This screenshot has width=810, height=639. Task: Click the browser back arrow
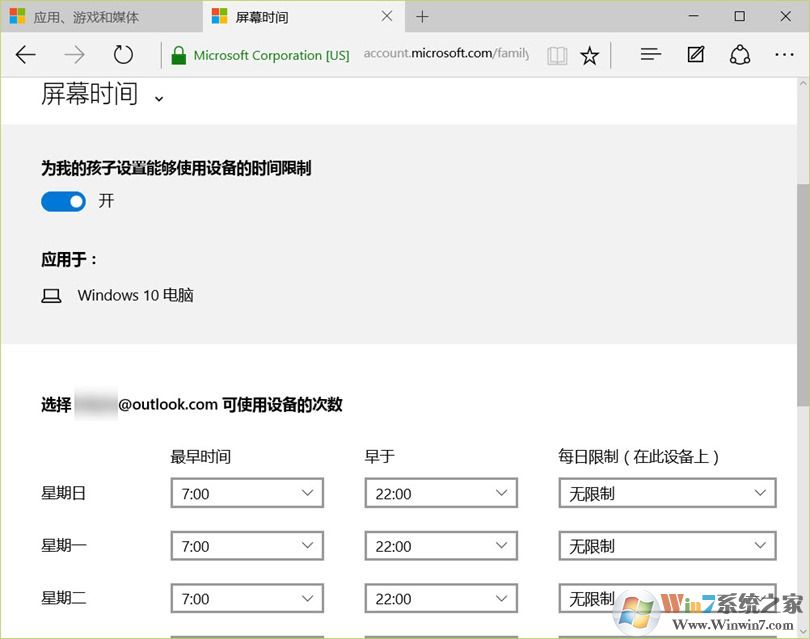26,55
